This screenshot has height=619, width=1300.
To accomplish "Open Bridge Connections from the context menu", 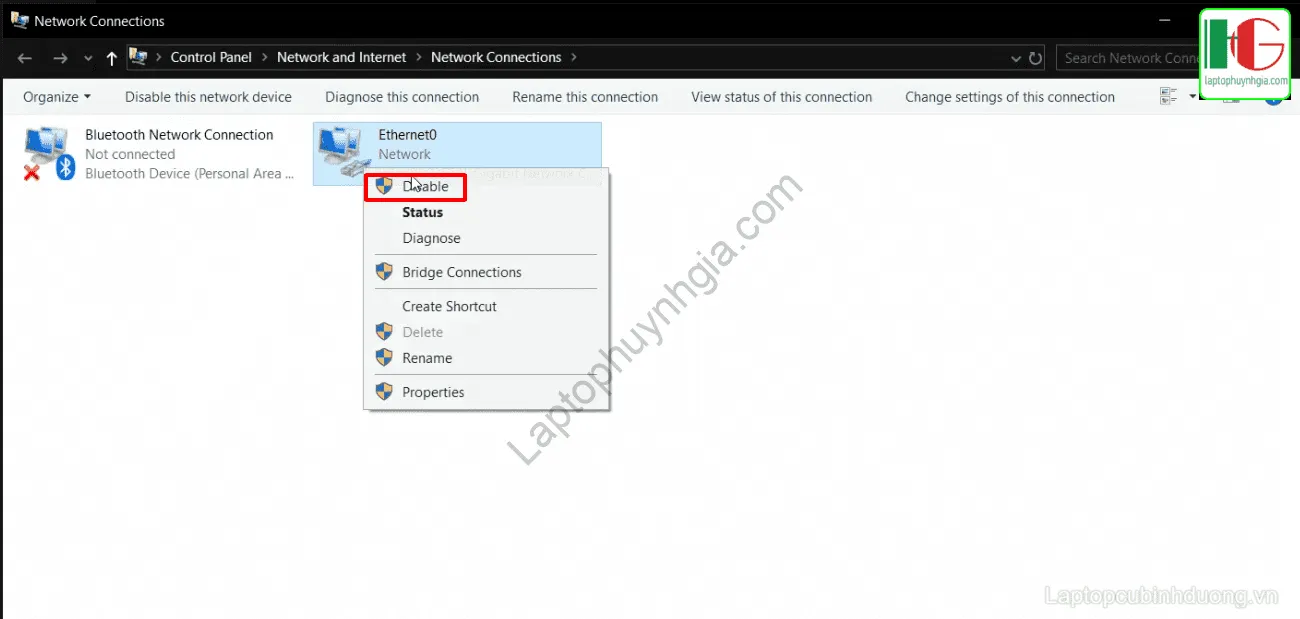I will coord(460,271).
